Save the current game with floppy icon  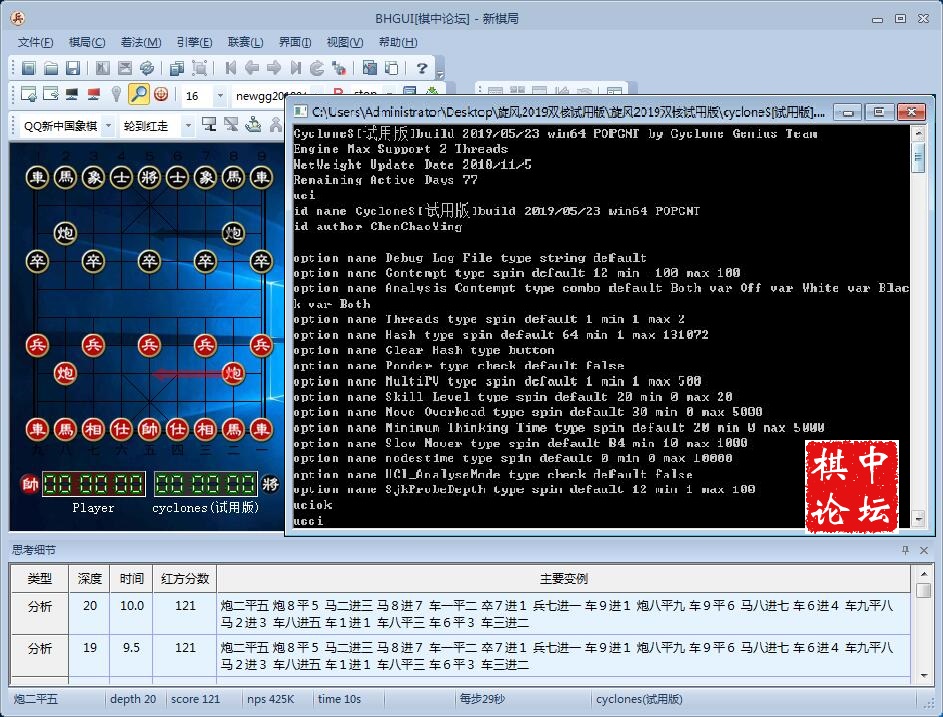point(73,68)
